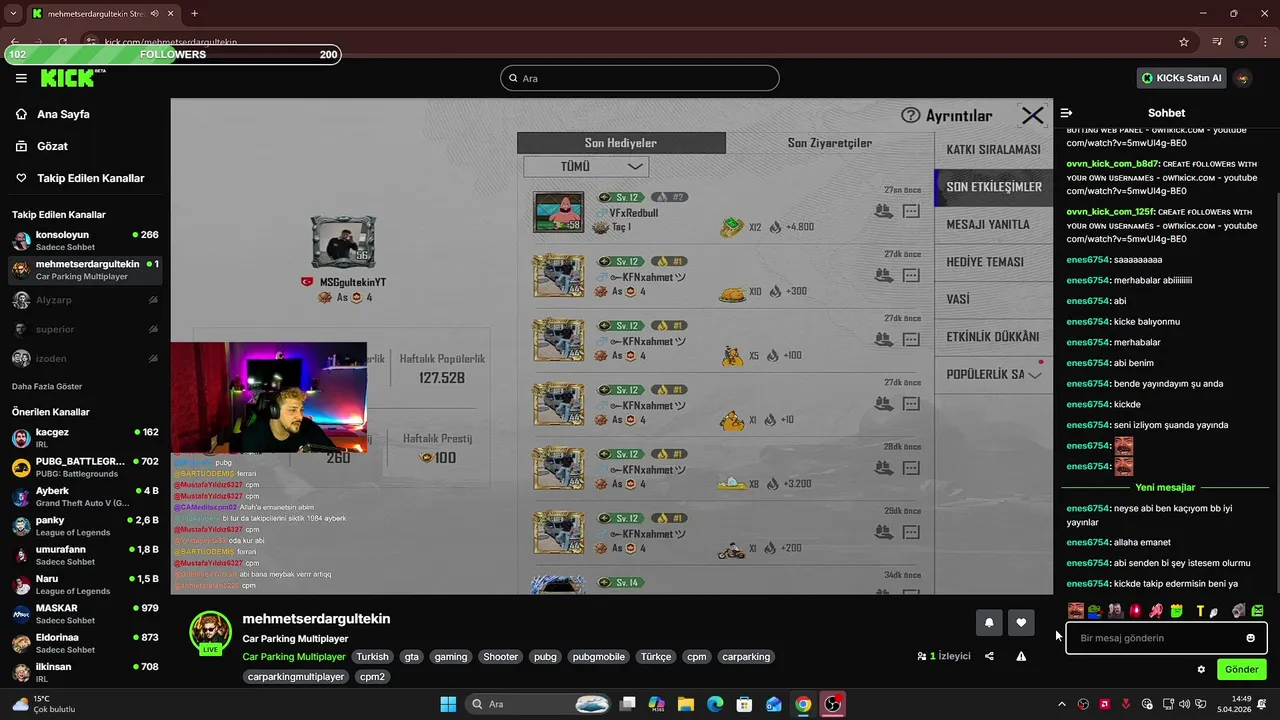Click the streamer profile picture with LIVE badge
Image resolution: width=1280 pixels, height=720 pixels.
click(x=210, y=633)
